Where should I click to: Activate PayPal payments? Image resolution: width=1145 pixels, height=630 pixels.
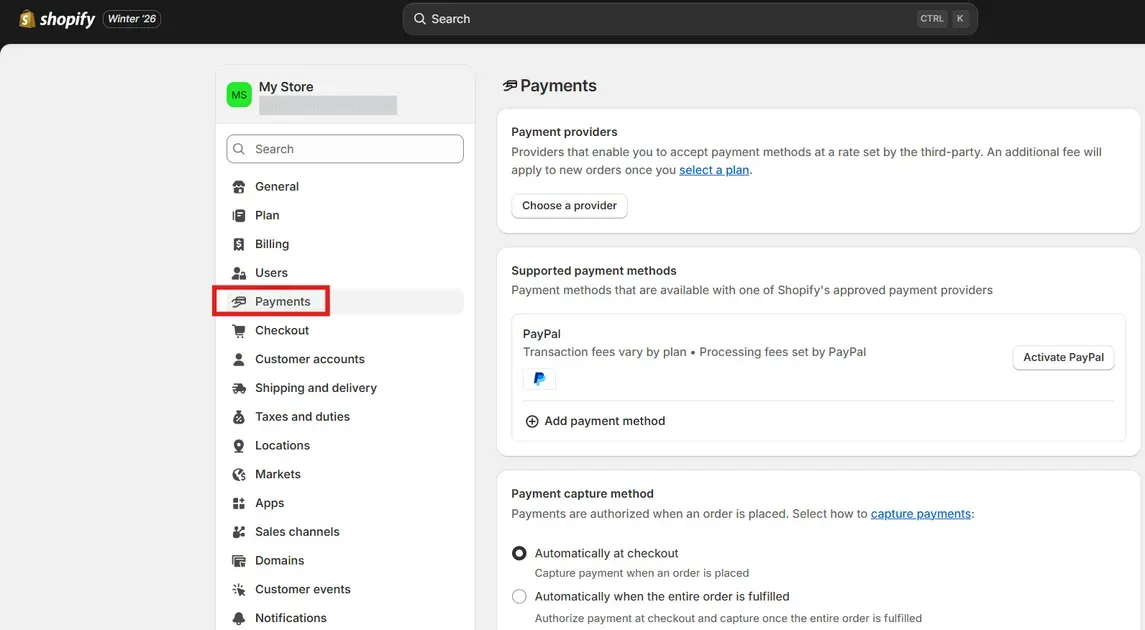coord(1063,357)
